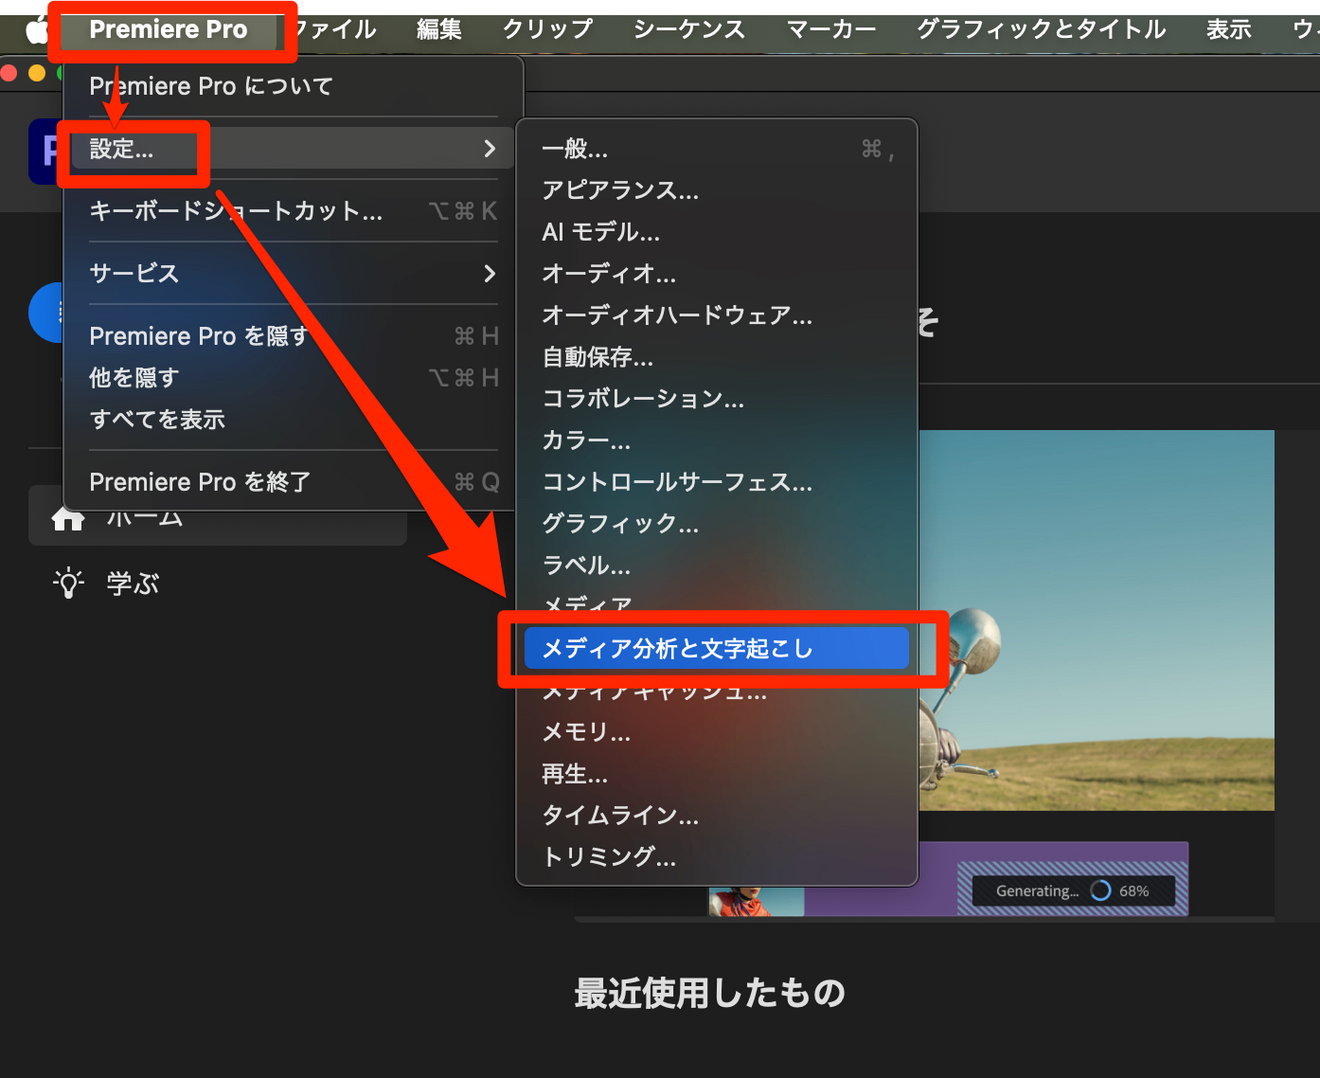Open the ファイル menu
The image size is (1320, 1078).
pyautogui.click(x=336, y=30)
